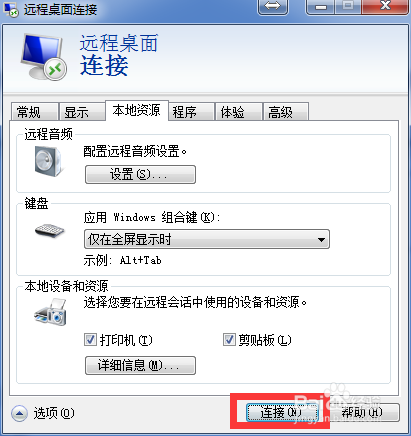Viewport: 411px width, 436px height.
Task: Go to the 高级 tab
Action: (x=286, y=112)
